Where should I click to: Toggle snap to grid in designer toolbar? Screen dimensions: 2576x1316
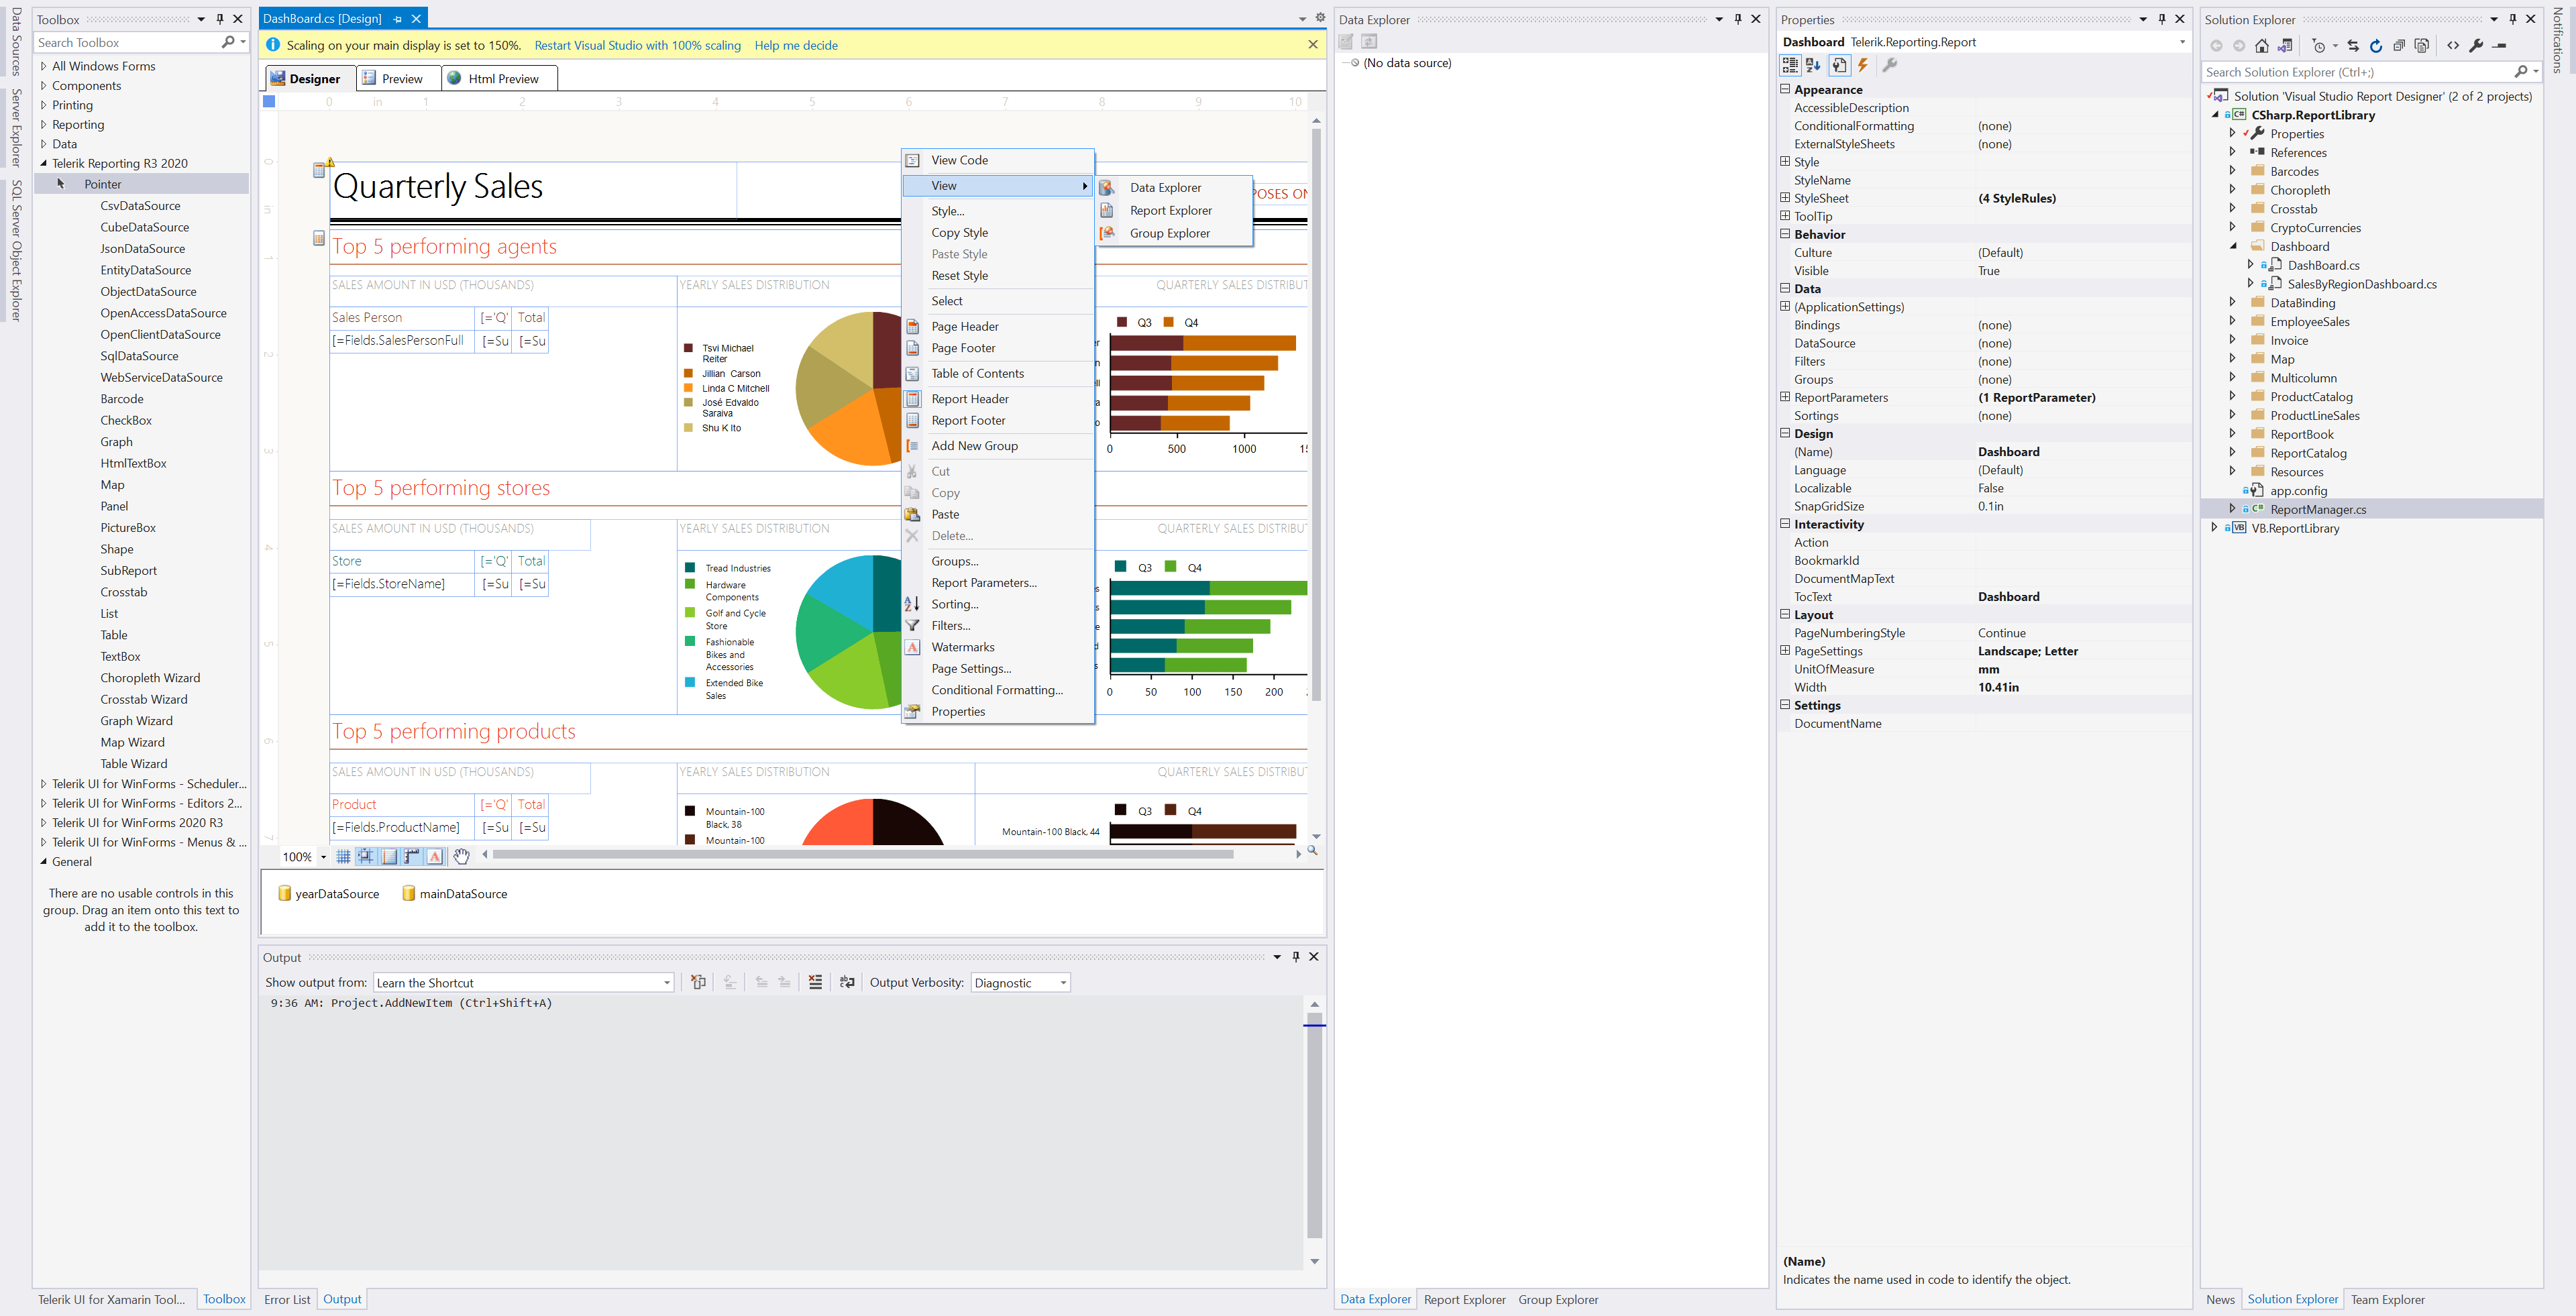point(366,857)
